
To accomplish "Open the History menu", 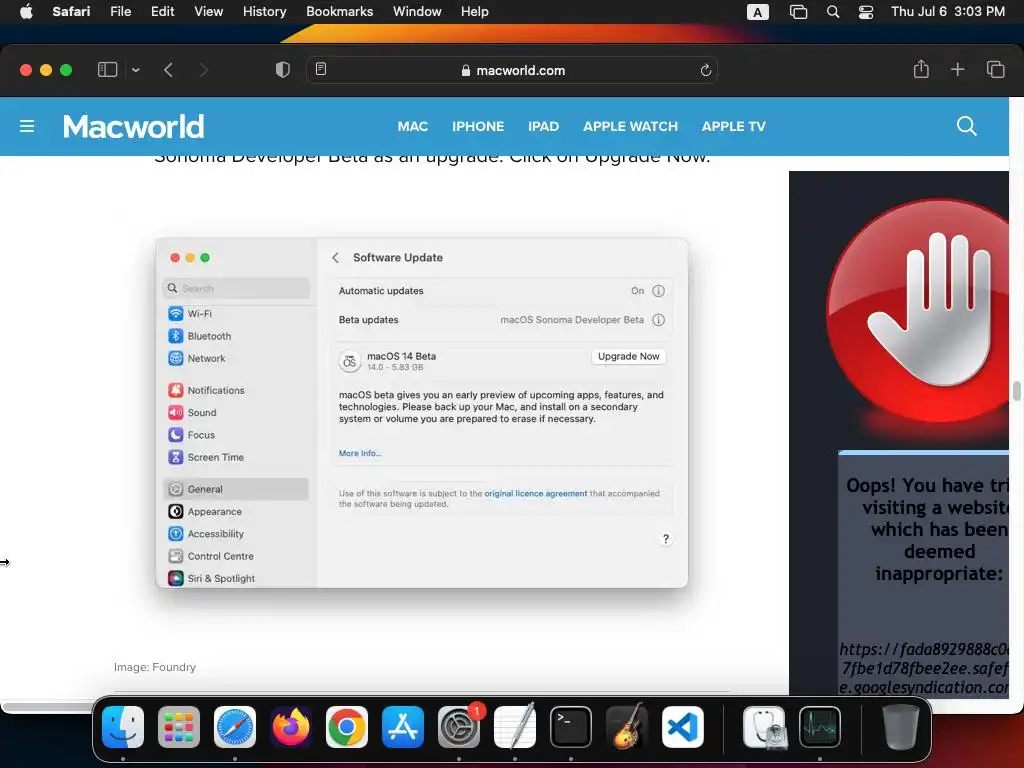I will click(264, 12).
